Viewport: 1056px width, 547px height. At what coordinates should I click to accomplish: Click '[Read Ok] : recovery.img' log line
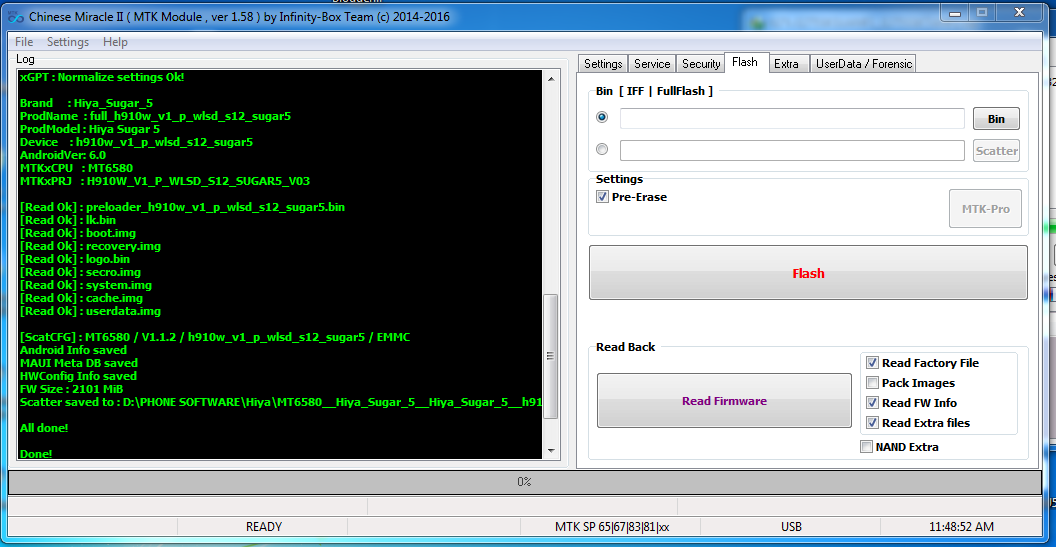click(x=90, y=246)
